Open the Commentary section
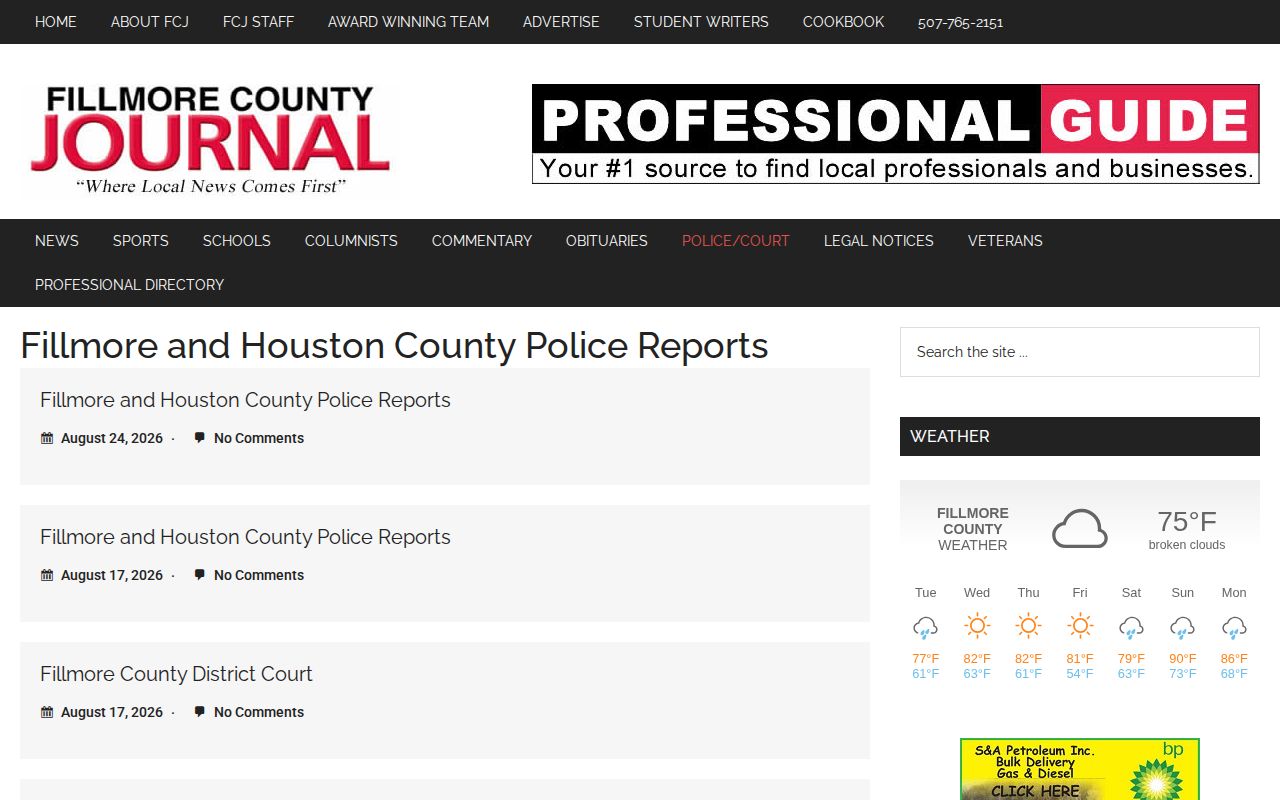 [x=482, y=241]
